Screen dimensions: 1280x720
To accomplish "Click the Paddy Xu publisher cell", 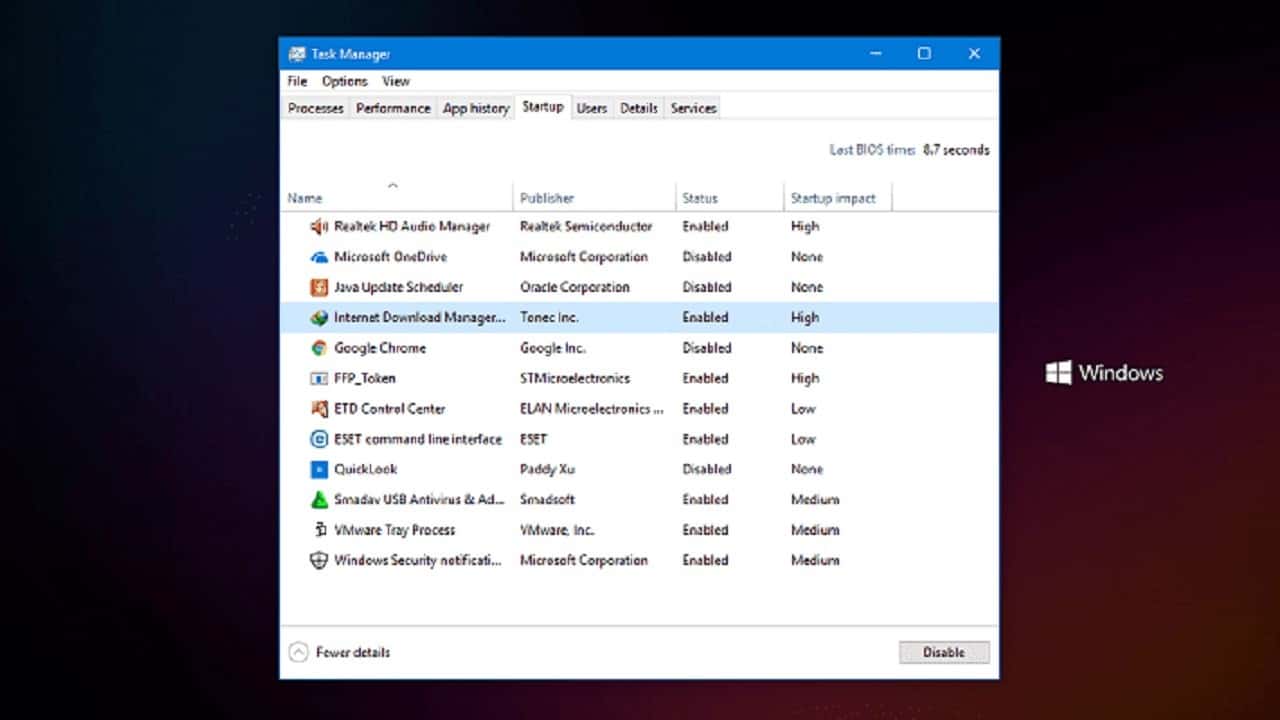I will pos(547,469).
